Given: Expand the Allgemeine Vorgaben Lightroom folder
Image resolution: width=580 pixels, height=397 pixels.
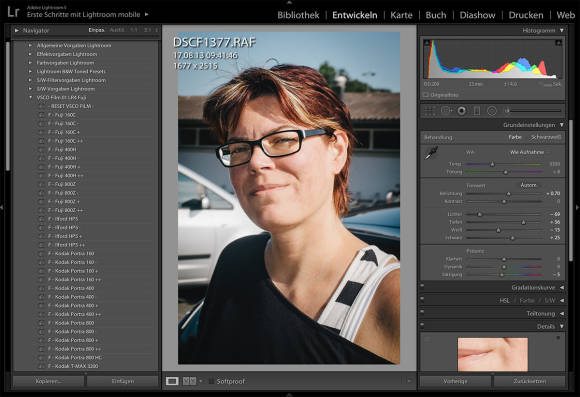Looking at the screenshot, I should coord(30,45).
